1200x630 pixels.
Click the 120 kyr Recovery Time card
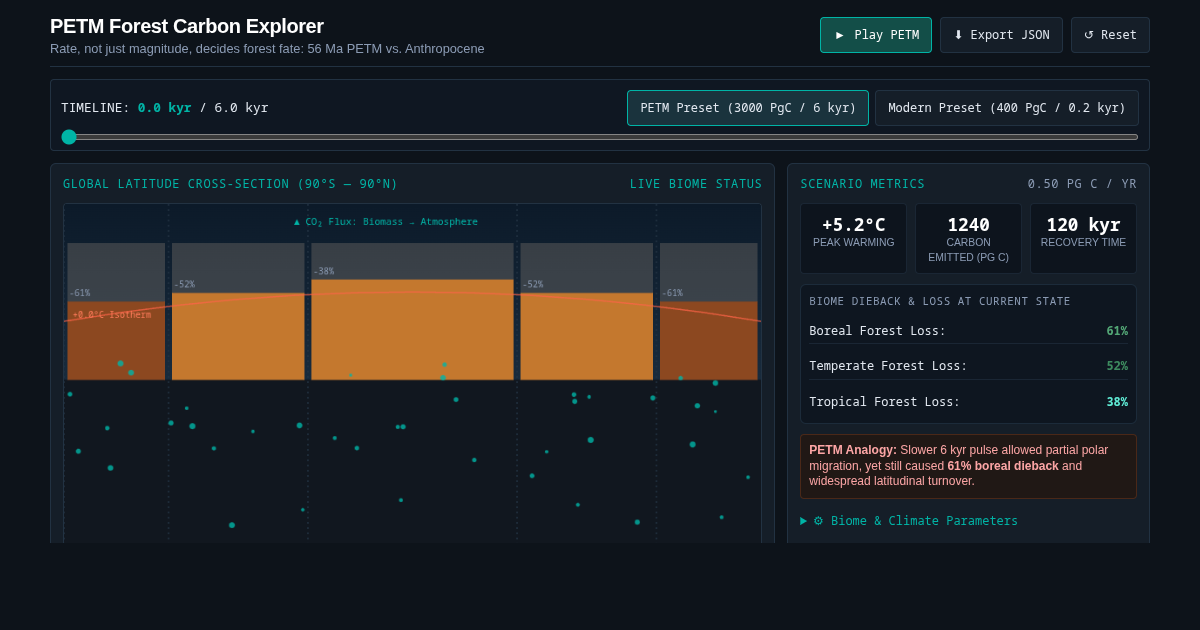[x=1083, y=239]
